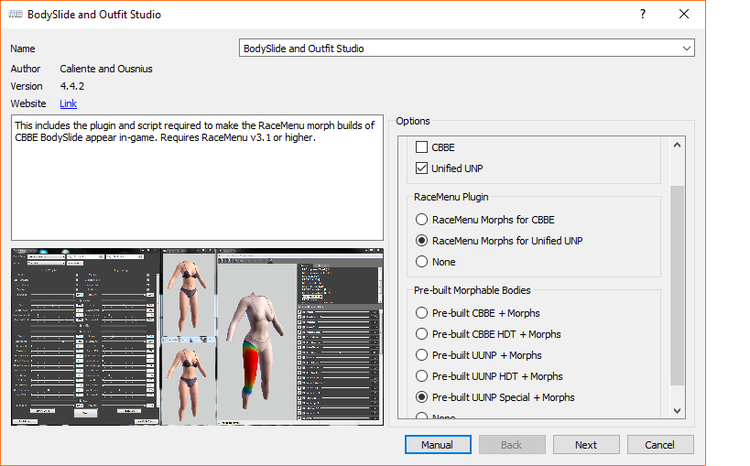The height and width of the screenshot is (466, 750).
Task: Select Pre-built UUNP Special + Morphs
Action: tap(421, 397)
